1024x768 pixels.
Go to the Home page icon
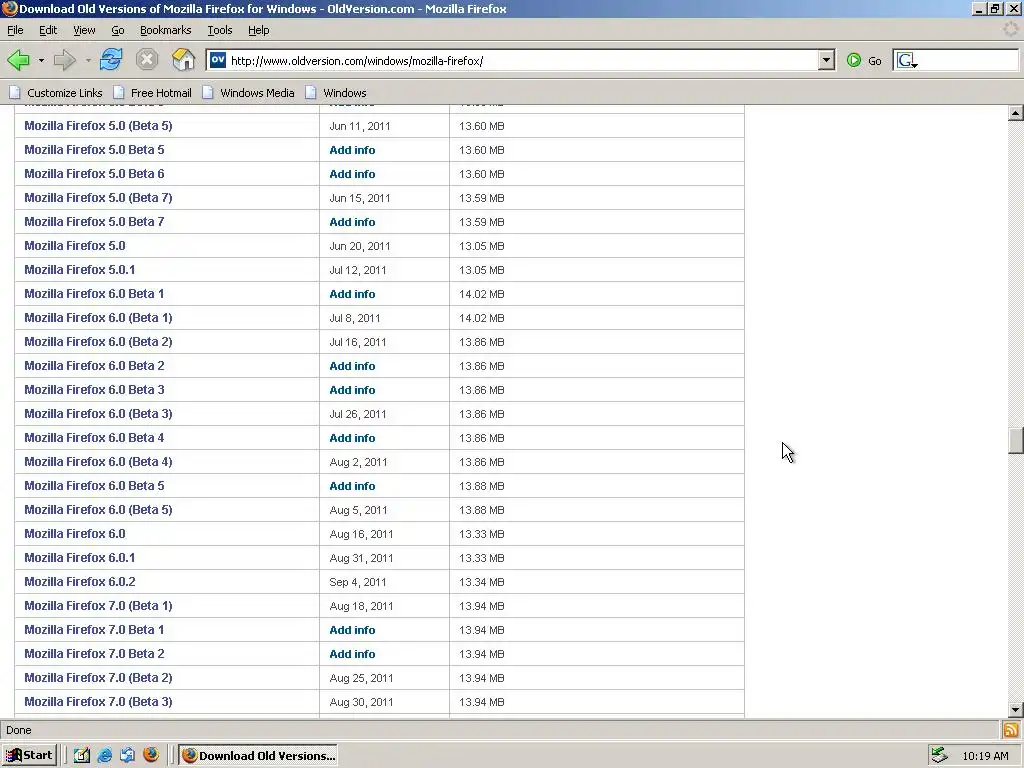click(x=184, y=60)
